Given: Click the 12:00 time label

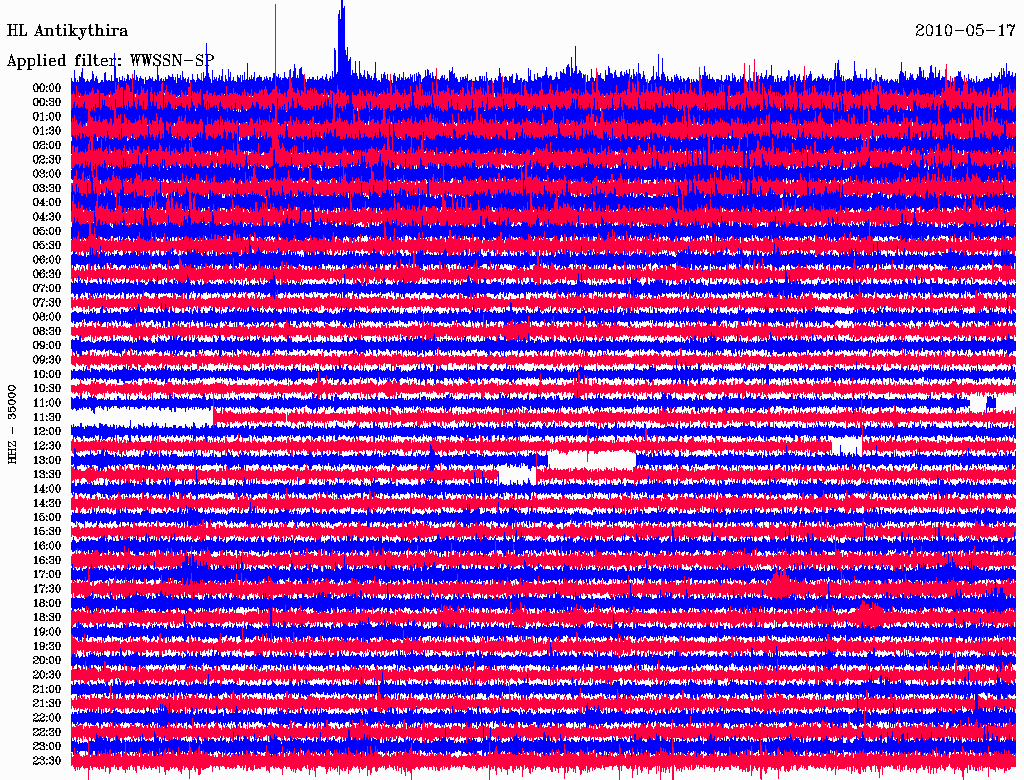Looking at the screenshot, I should (x=47, y=431).
